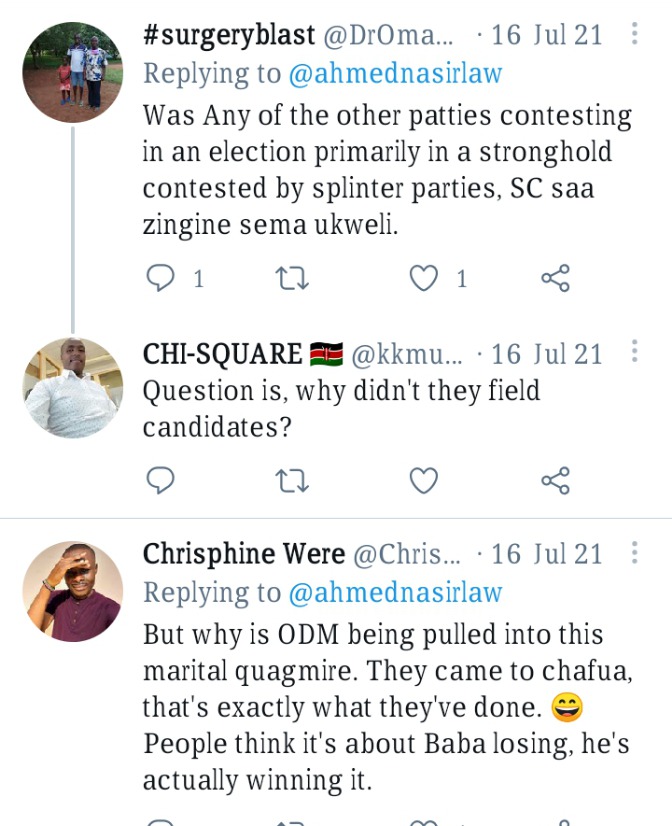Reply to the #surgeryblast tweet
The height and width of the screenshot is (826, 672).
(161, 278)
